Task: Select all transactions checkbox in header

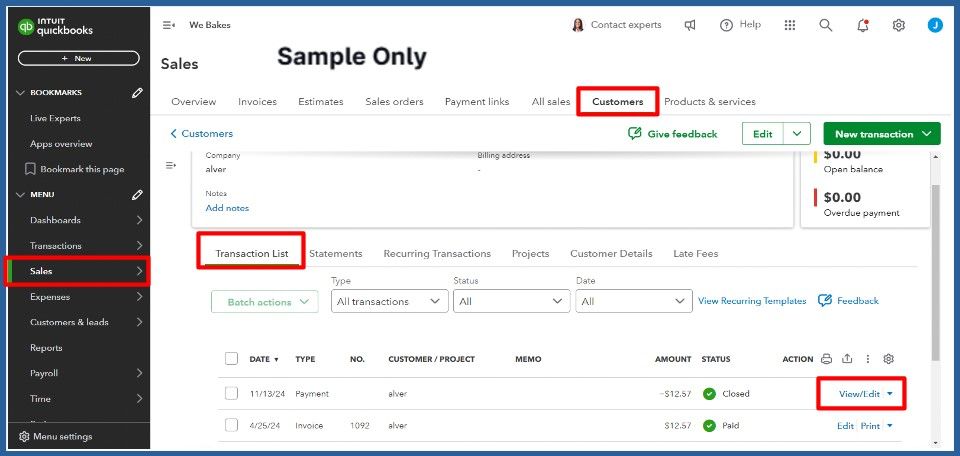Action: (x=231, y=359)
